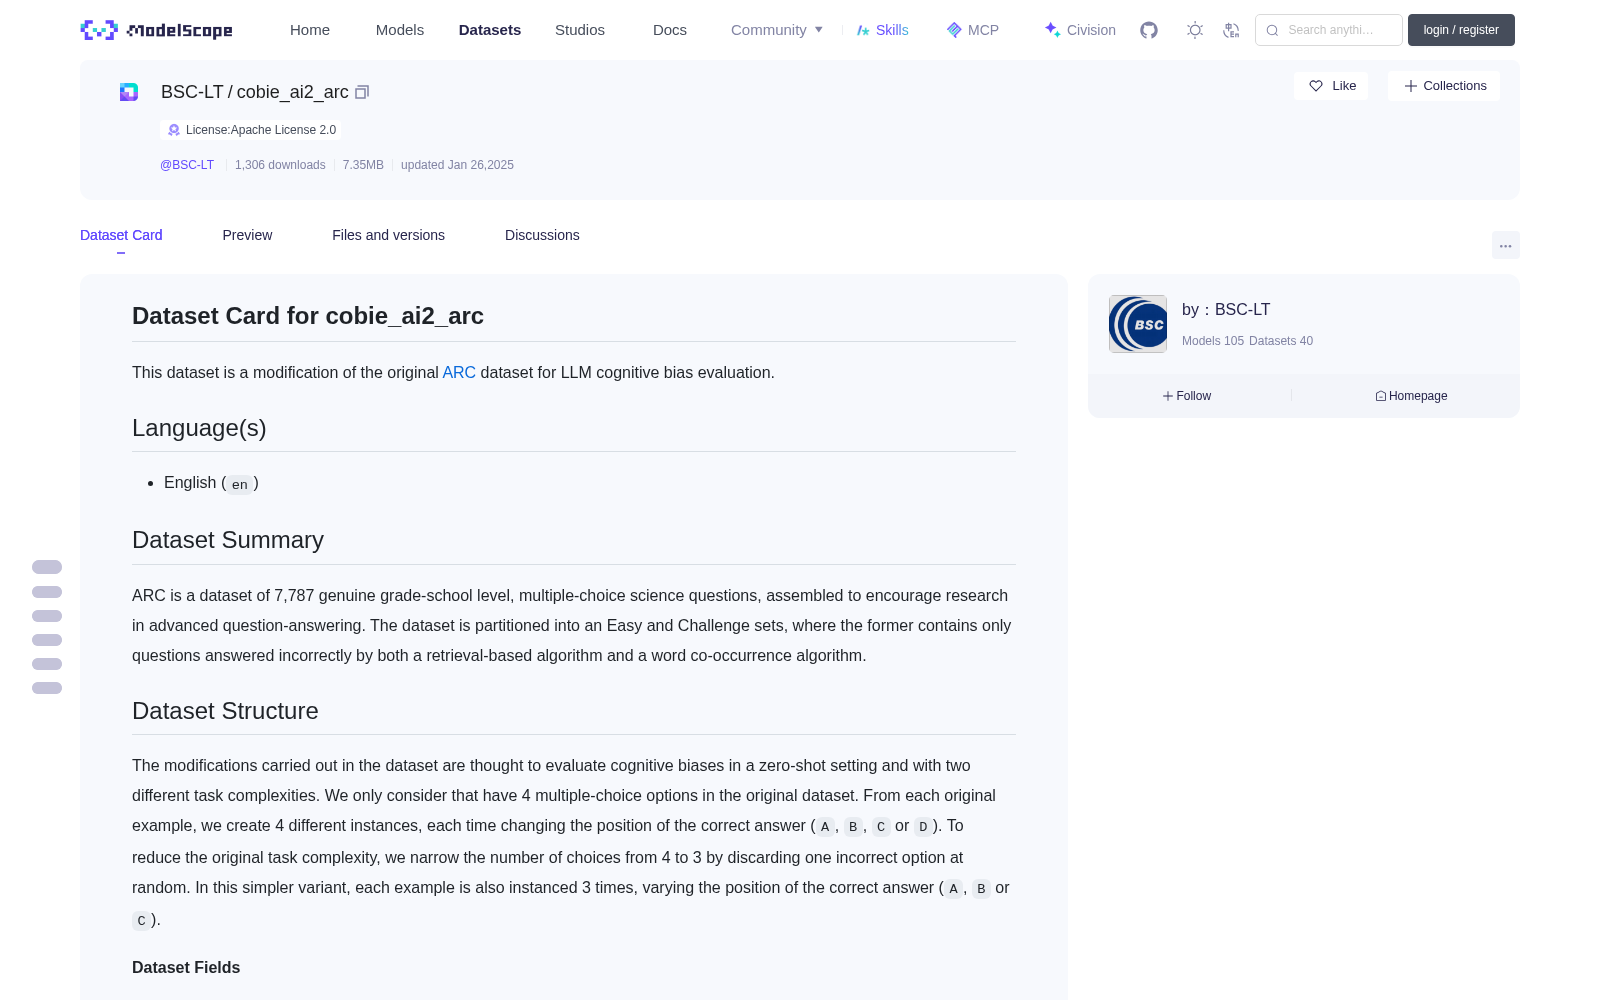Click the updated Jan 26,2025 text

click(x=457, y=165)
